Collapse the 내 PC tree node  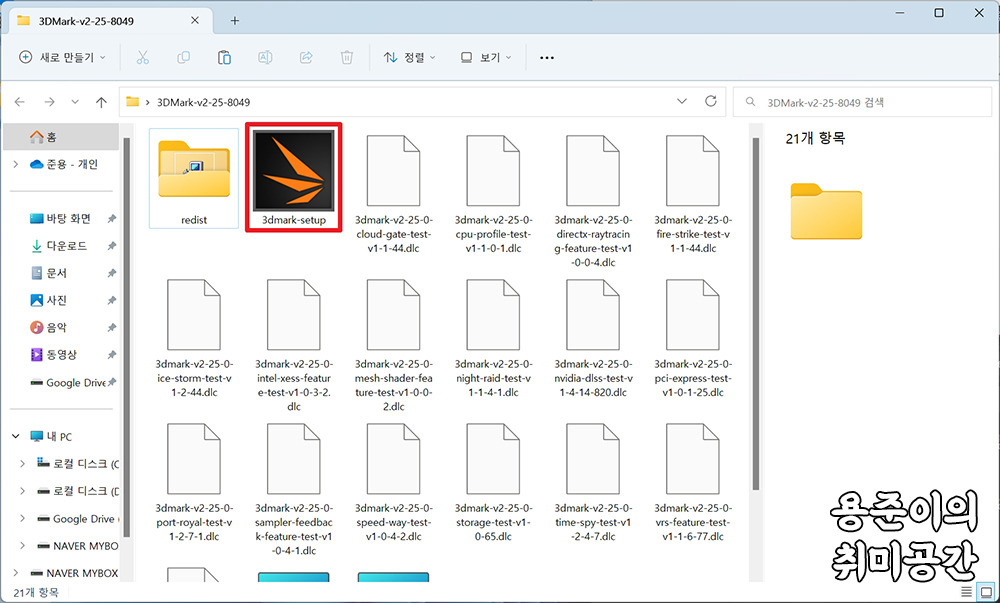[15, 437]
